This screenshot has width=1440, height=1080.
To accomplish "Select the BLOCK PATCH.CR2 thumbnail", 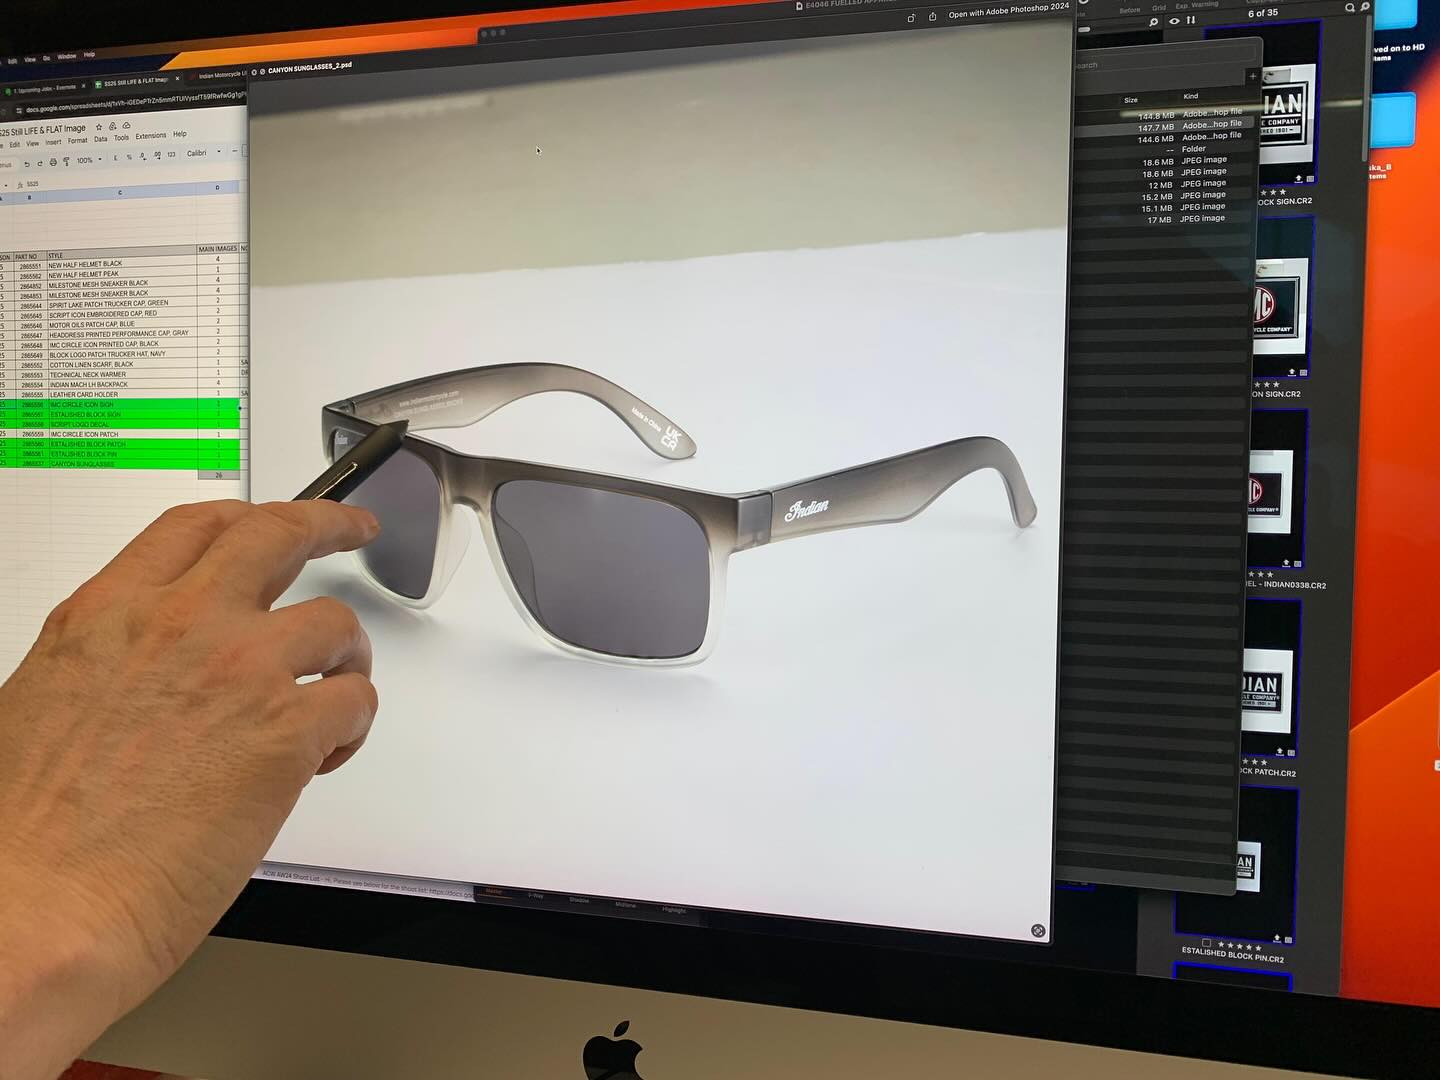I will tap(1270, 680).
